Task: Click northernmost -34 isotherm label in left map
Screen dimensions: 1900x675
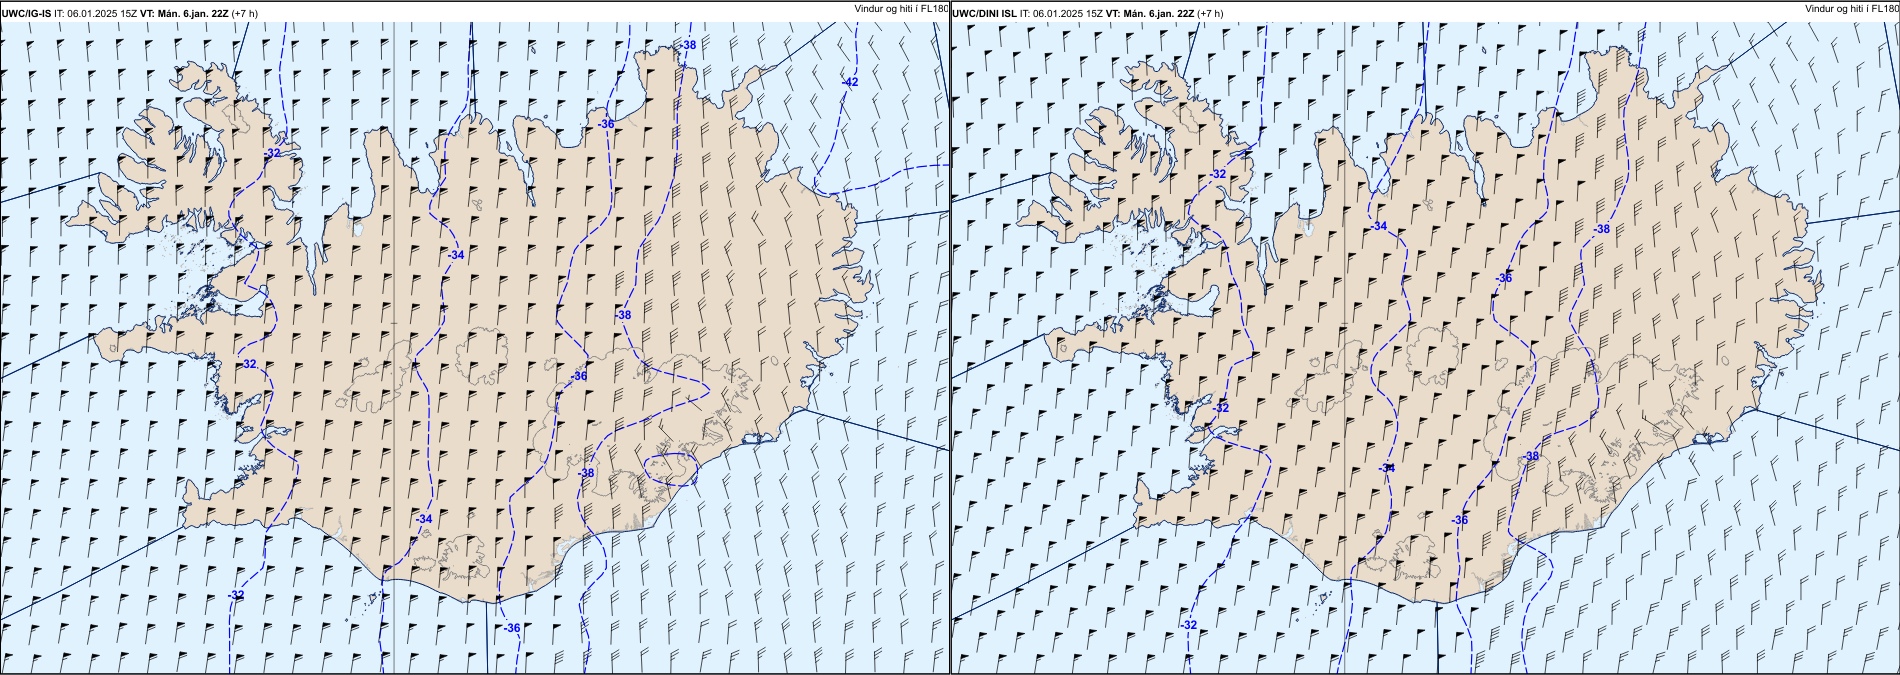Action: click(x=456, y=256)
